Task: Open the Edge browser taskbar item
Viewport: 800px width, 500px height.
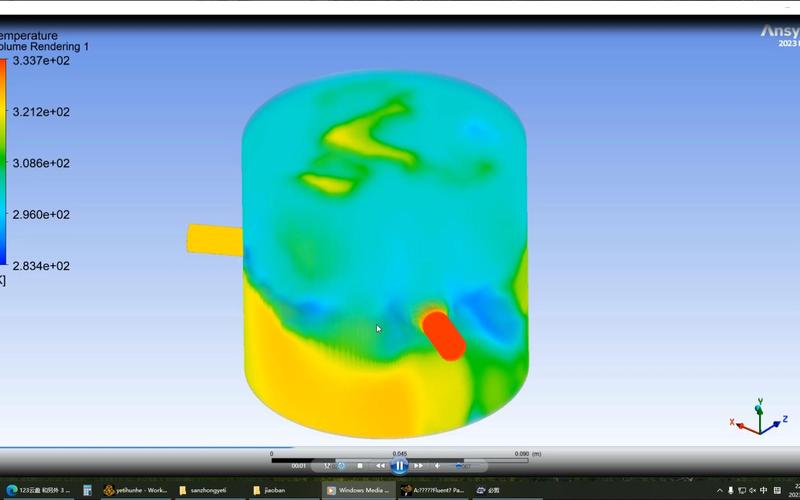Action: (x=37, y=490)
